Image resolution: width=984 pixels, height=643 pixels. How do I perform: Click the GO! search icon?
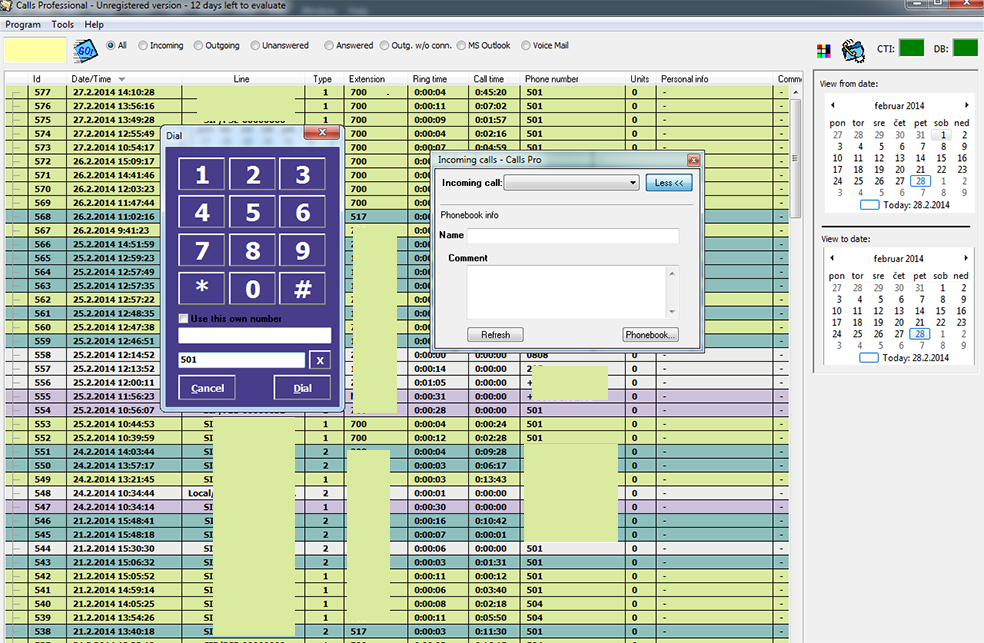coord(85,50)
